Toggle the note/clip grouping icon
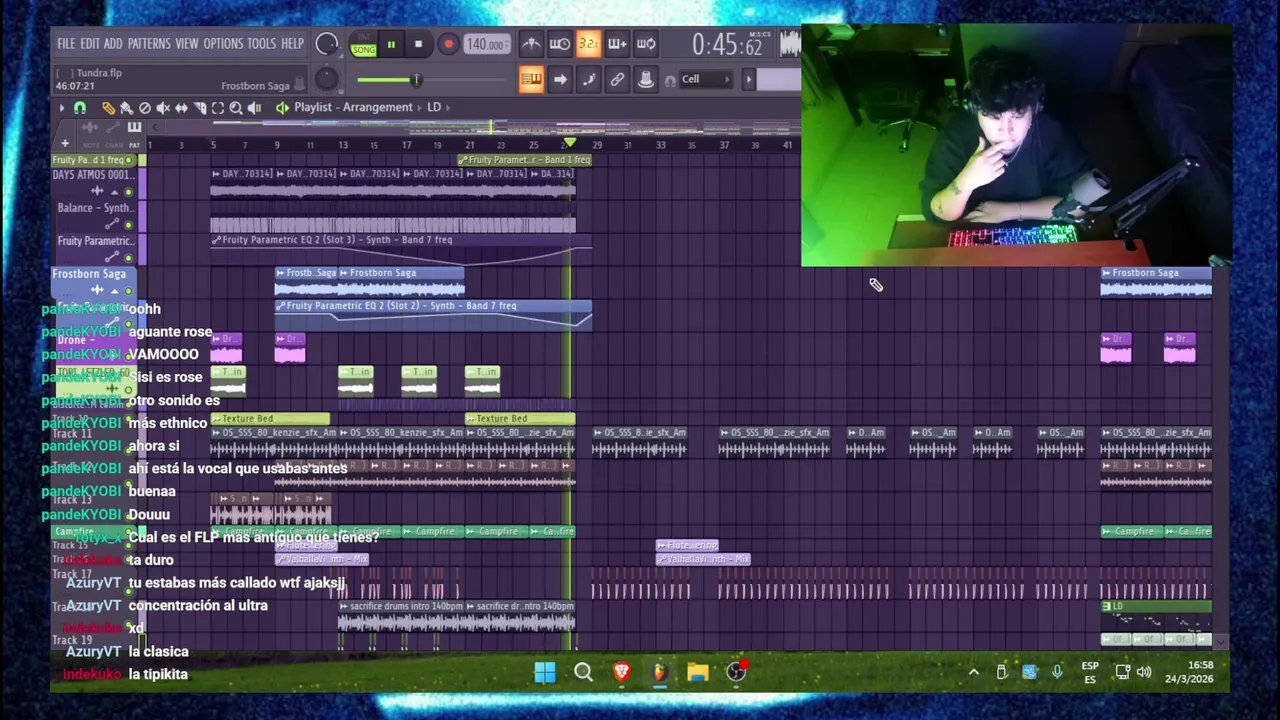Image resolution: width=1280 pixels, height=720 pixels. (x=588, y=79)
